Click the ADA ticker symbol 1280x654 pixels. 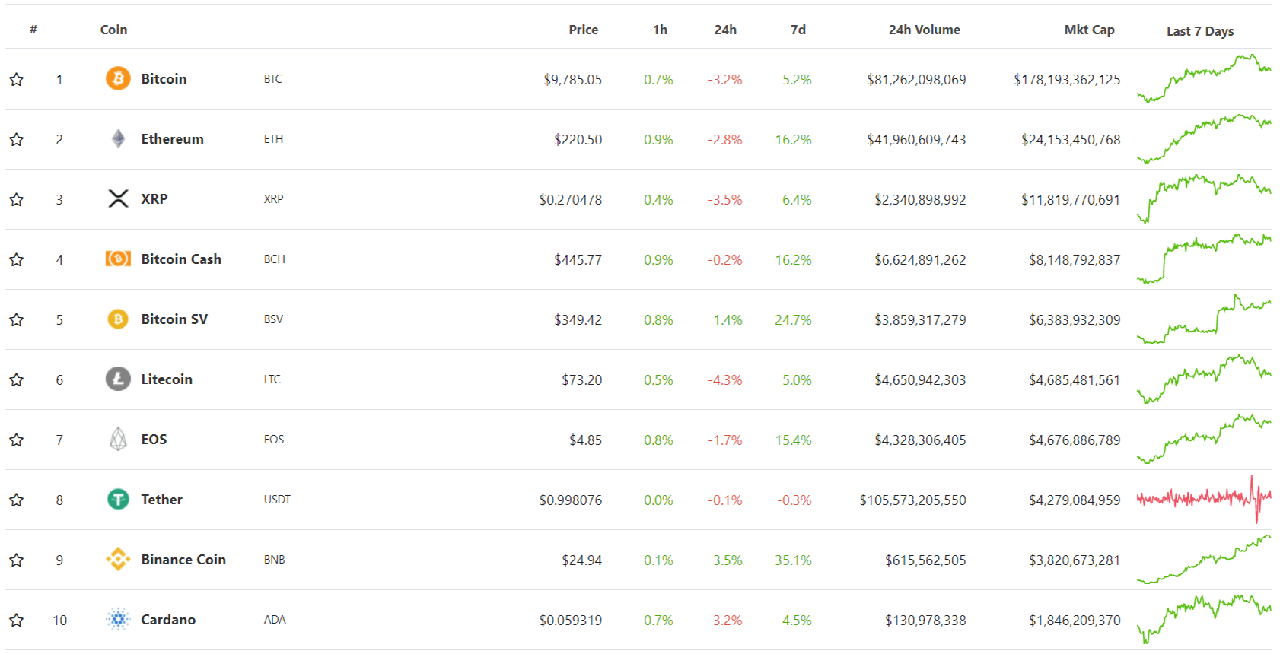coord(274,619)
